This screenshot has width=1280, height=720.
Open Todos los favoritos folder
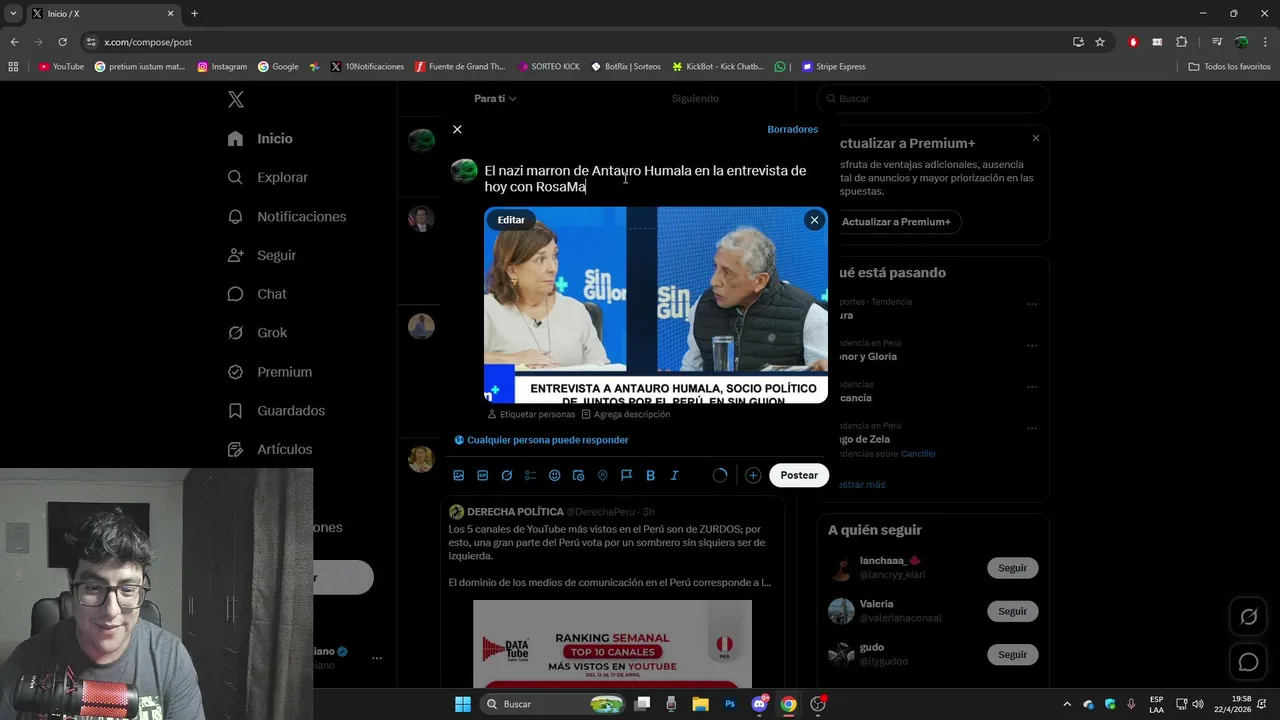coord(1229,67)
